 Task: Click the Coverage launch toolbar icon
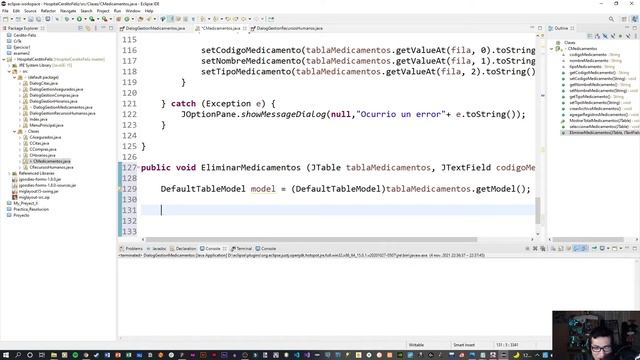tap(92, 19)
